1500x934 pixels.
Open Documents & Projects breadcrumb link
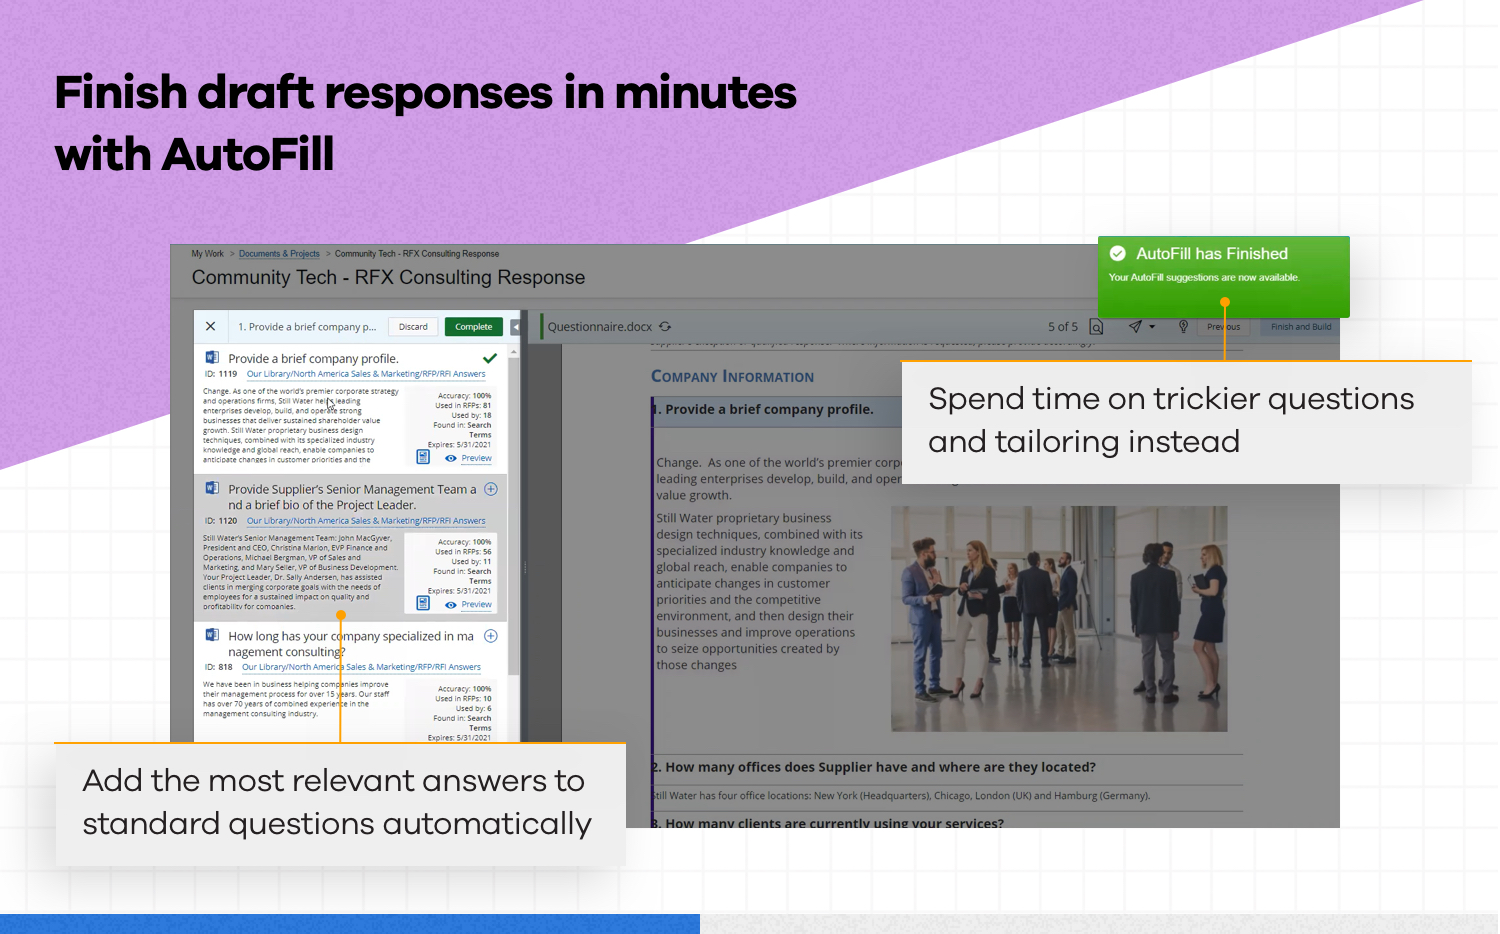pyautogui.click(x=279, y=254)
